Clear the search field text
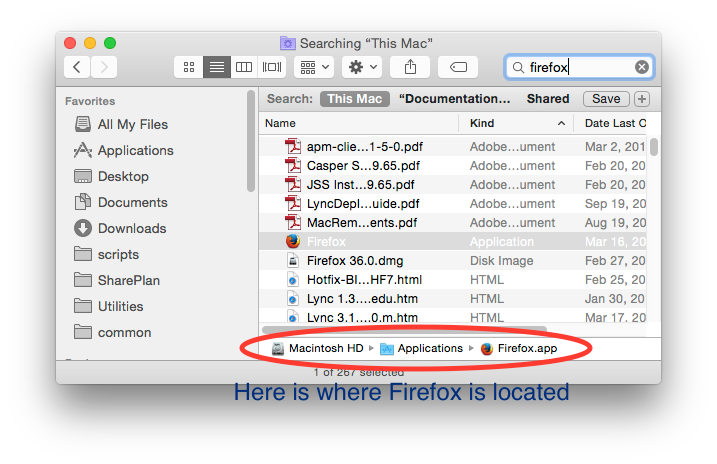This screenshot has height=464, width=717. tap(642, 67)
